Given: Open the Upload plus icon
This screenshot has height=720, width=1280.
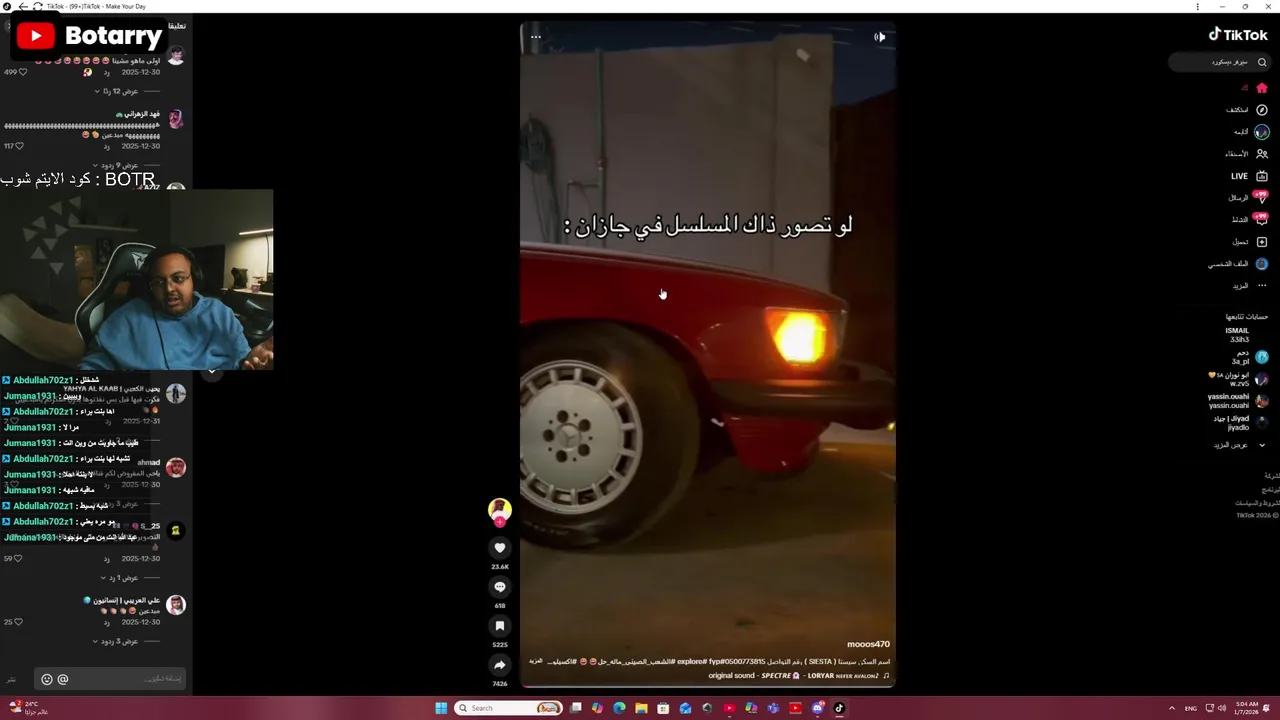Looking at the screenshot, I should tap(1262, 242).
